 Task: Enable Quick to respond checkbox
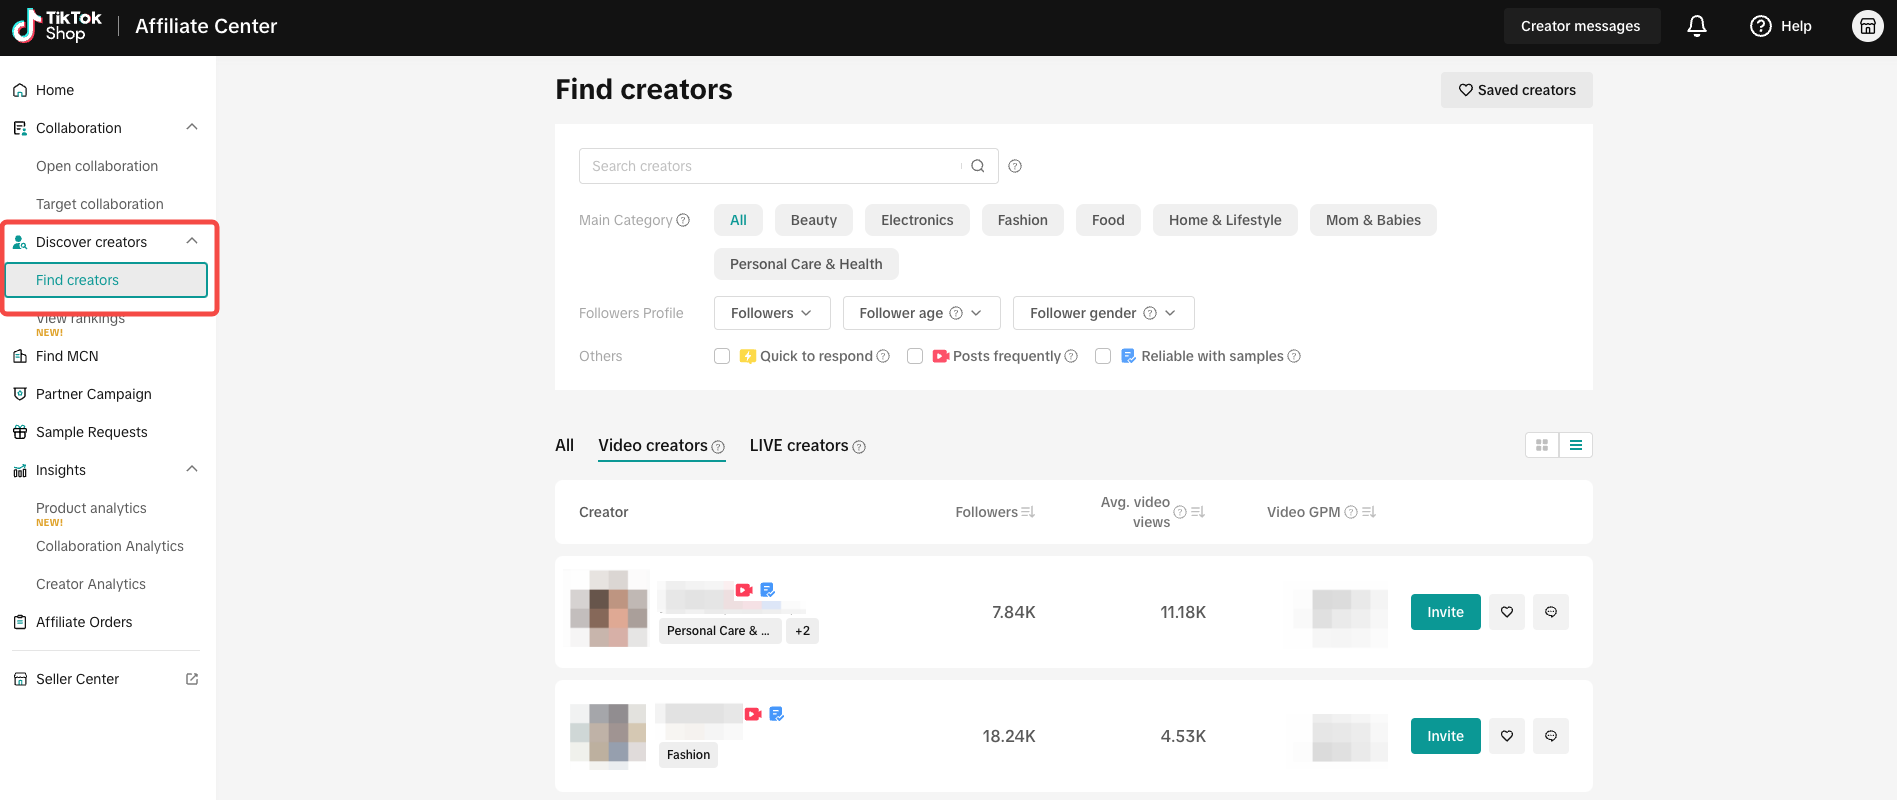722,356
